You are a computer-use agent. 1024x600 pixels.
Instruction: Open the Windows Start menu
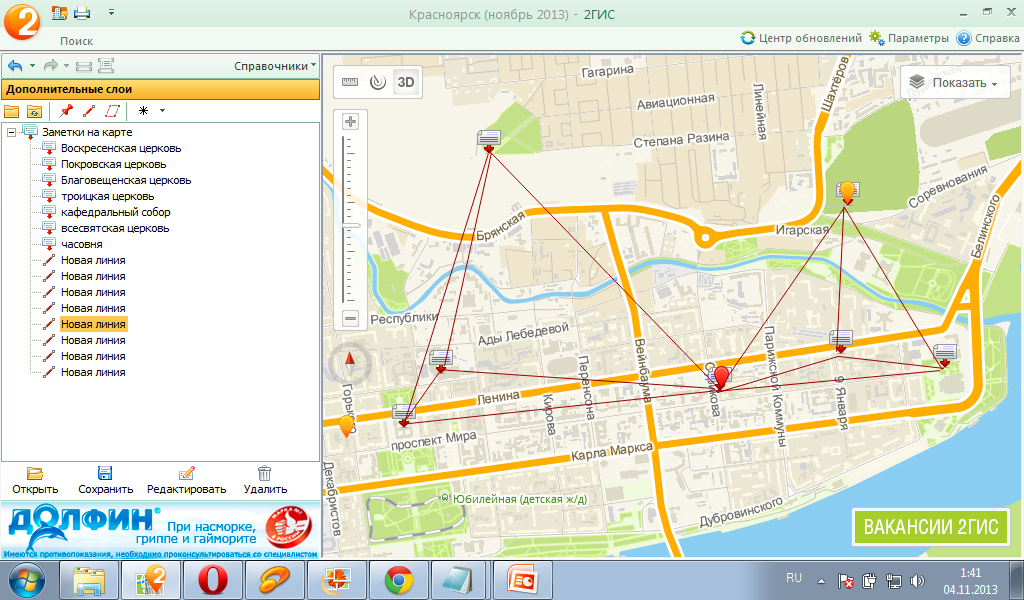pos(25,580)
